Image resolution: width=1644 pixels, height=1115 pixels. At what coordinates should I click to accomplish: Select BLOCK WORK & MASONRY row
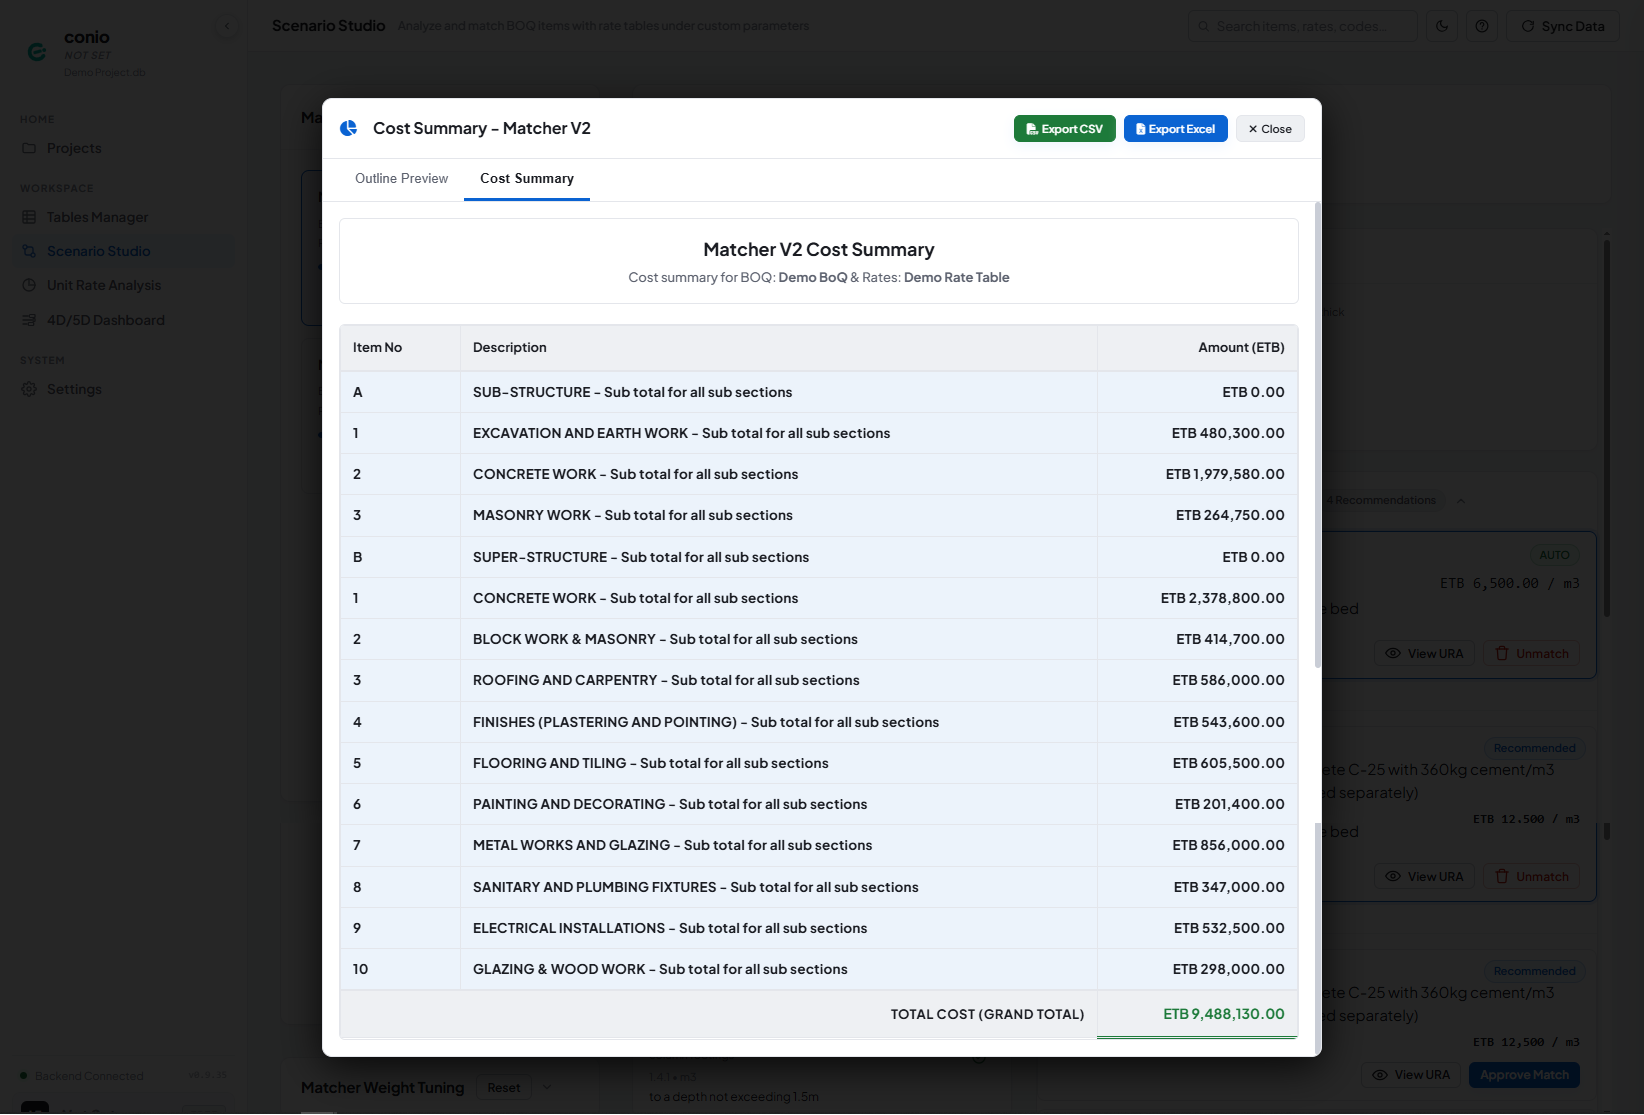(x=819, y=640)
